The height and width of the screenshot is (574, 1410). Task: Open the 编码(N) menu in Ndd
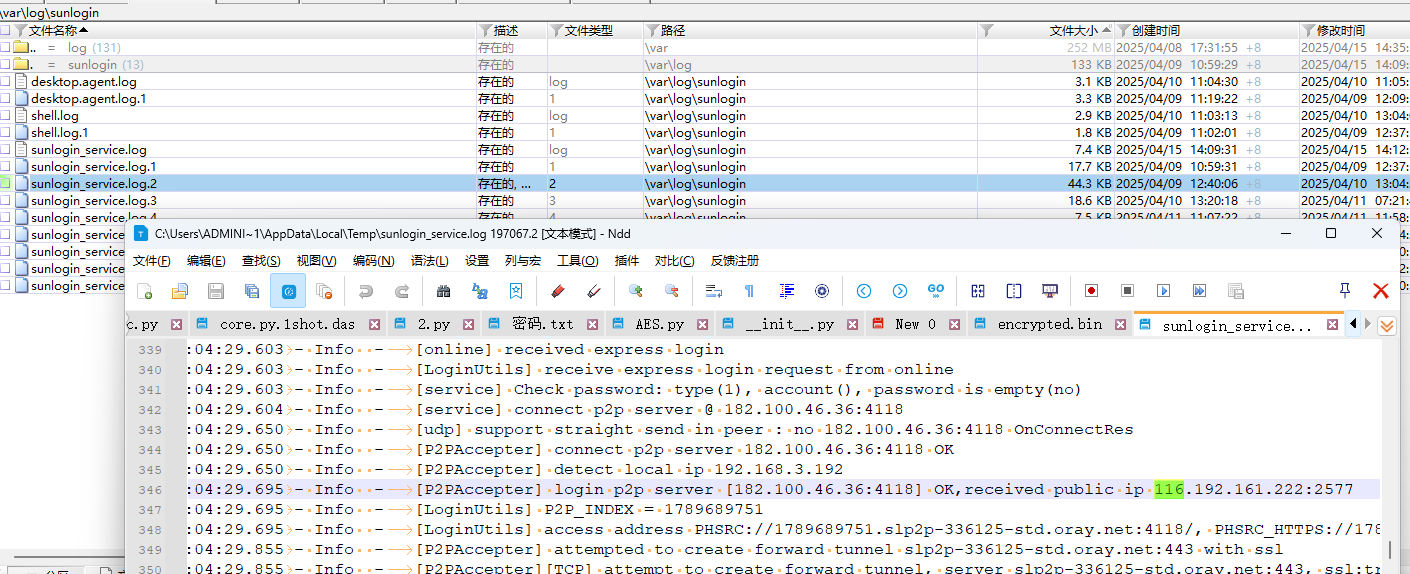pos(373,261)
